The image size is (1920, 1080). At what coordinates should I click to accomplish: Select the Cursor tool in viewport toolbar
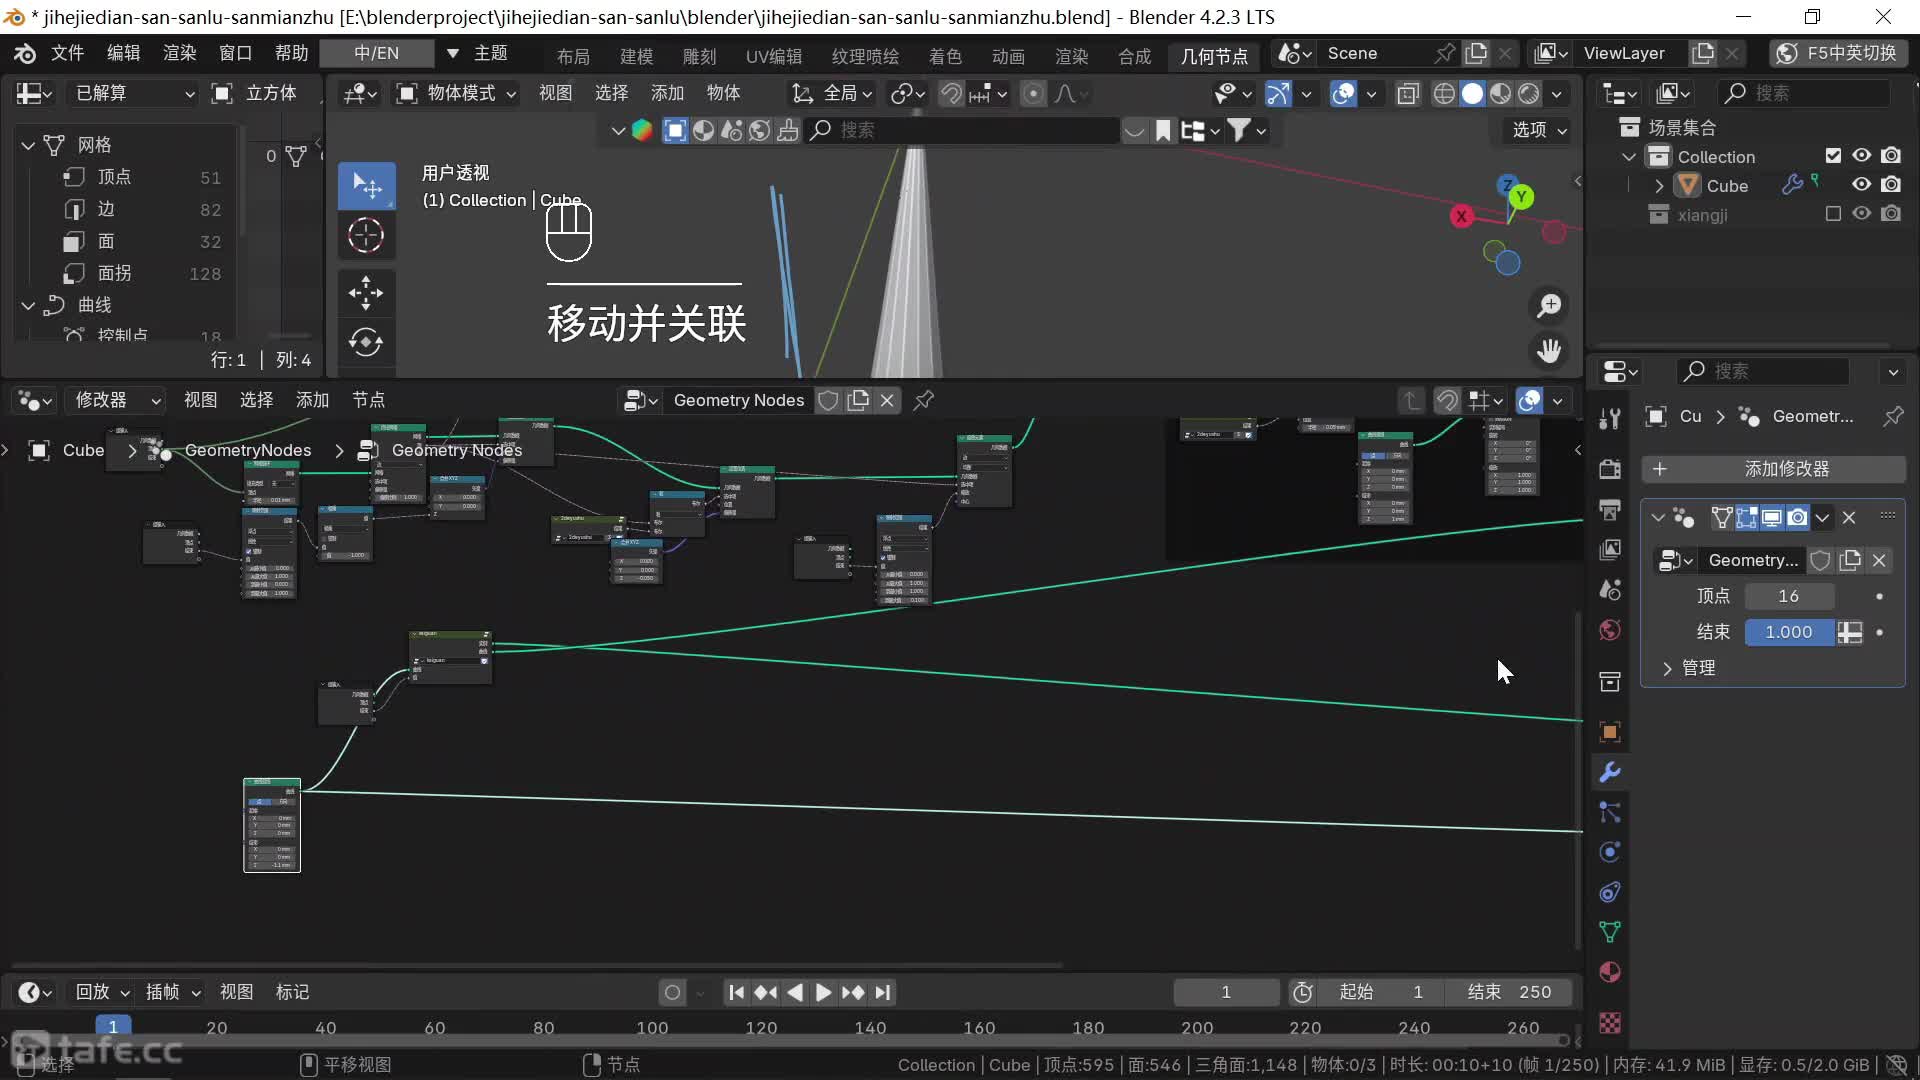pos(366,236)
